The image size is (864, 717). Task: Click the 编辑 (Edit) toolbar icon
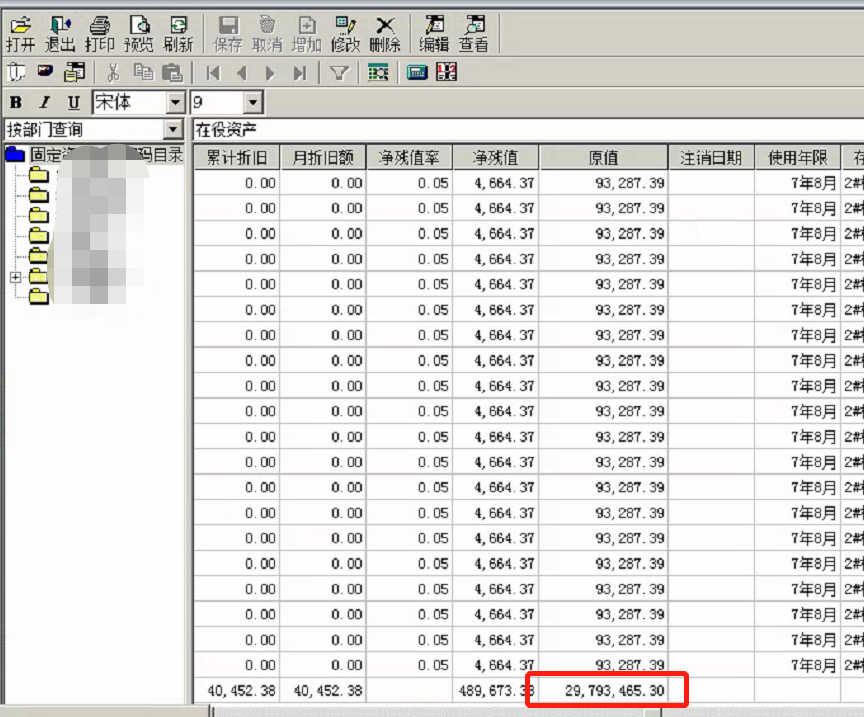tap(434, 34)
